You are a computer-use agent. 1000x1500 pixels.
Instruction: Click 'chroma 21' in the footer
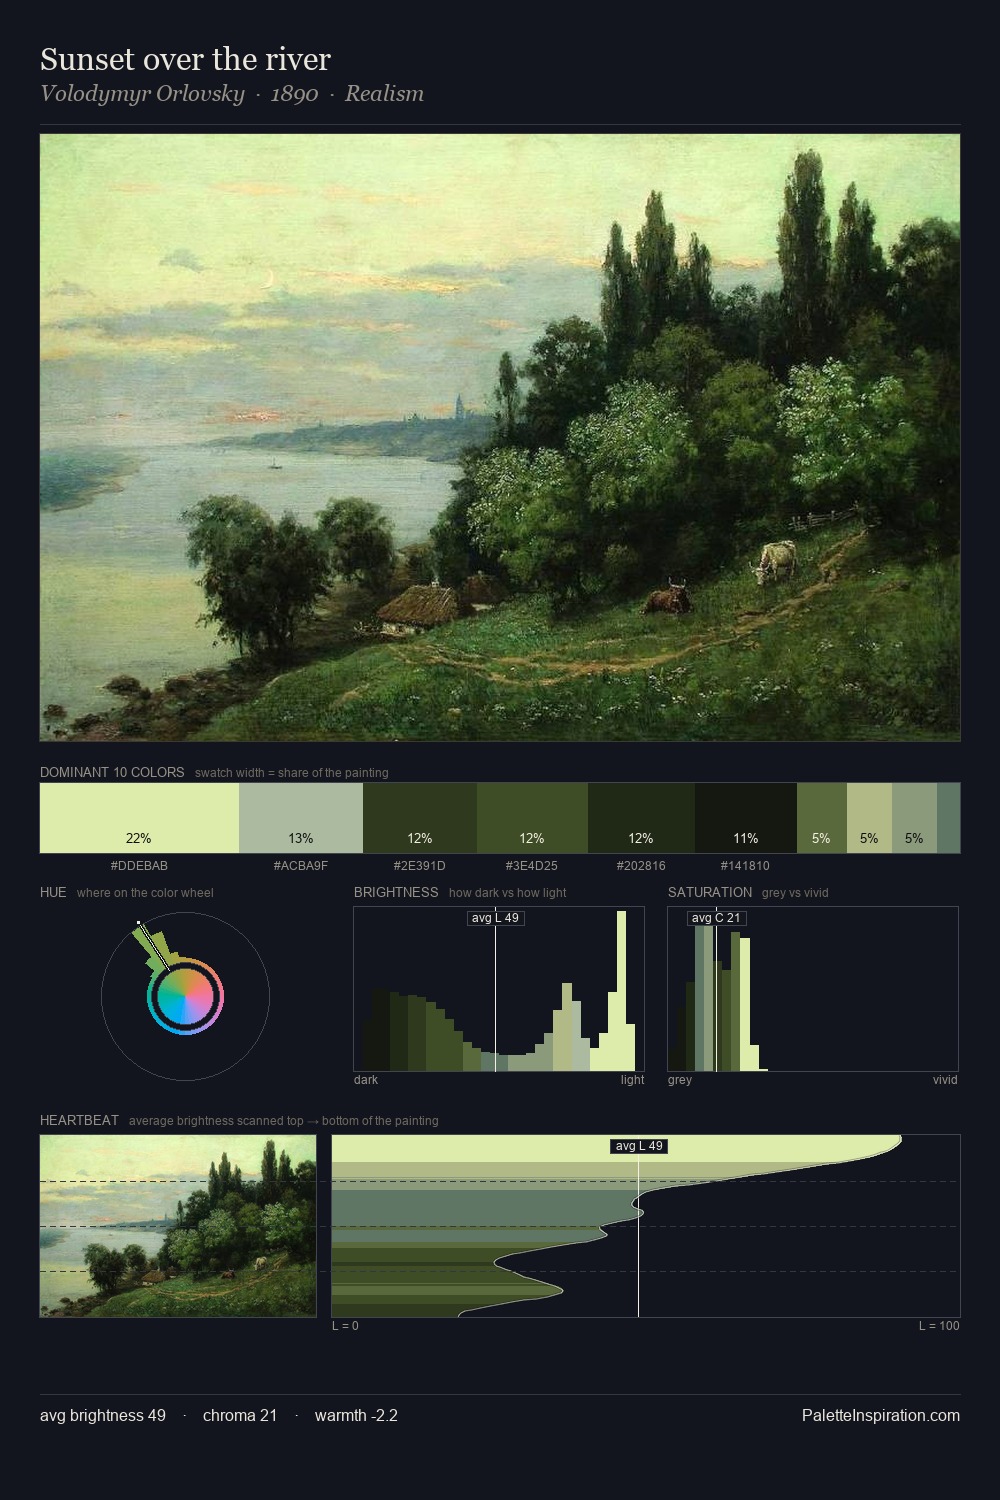tap(240, 1415)
